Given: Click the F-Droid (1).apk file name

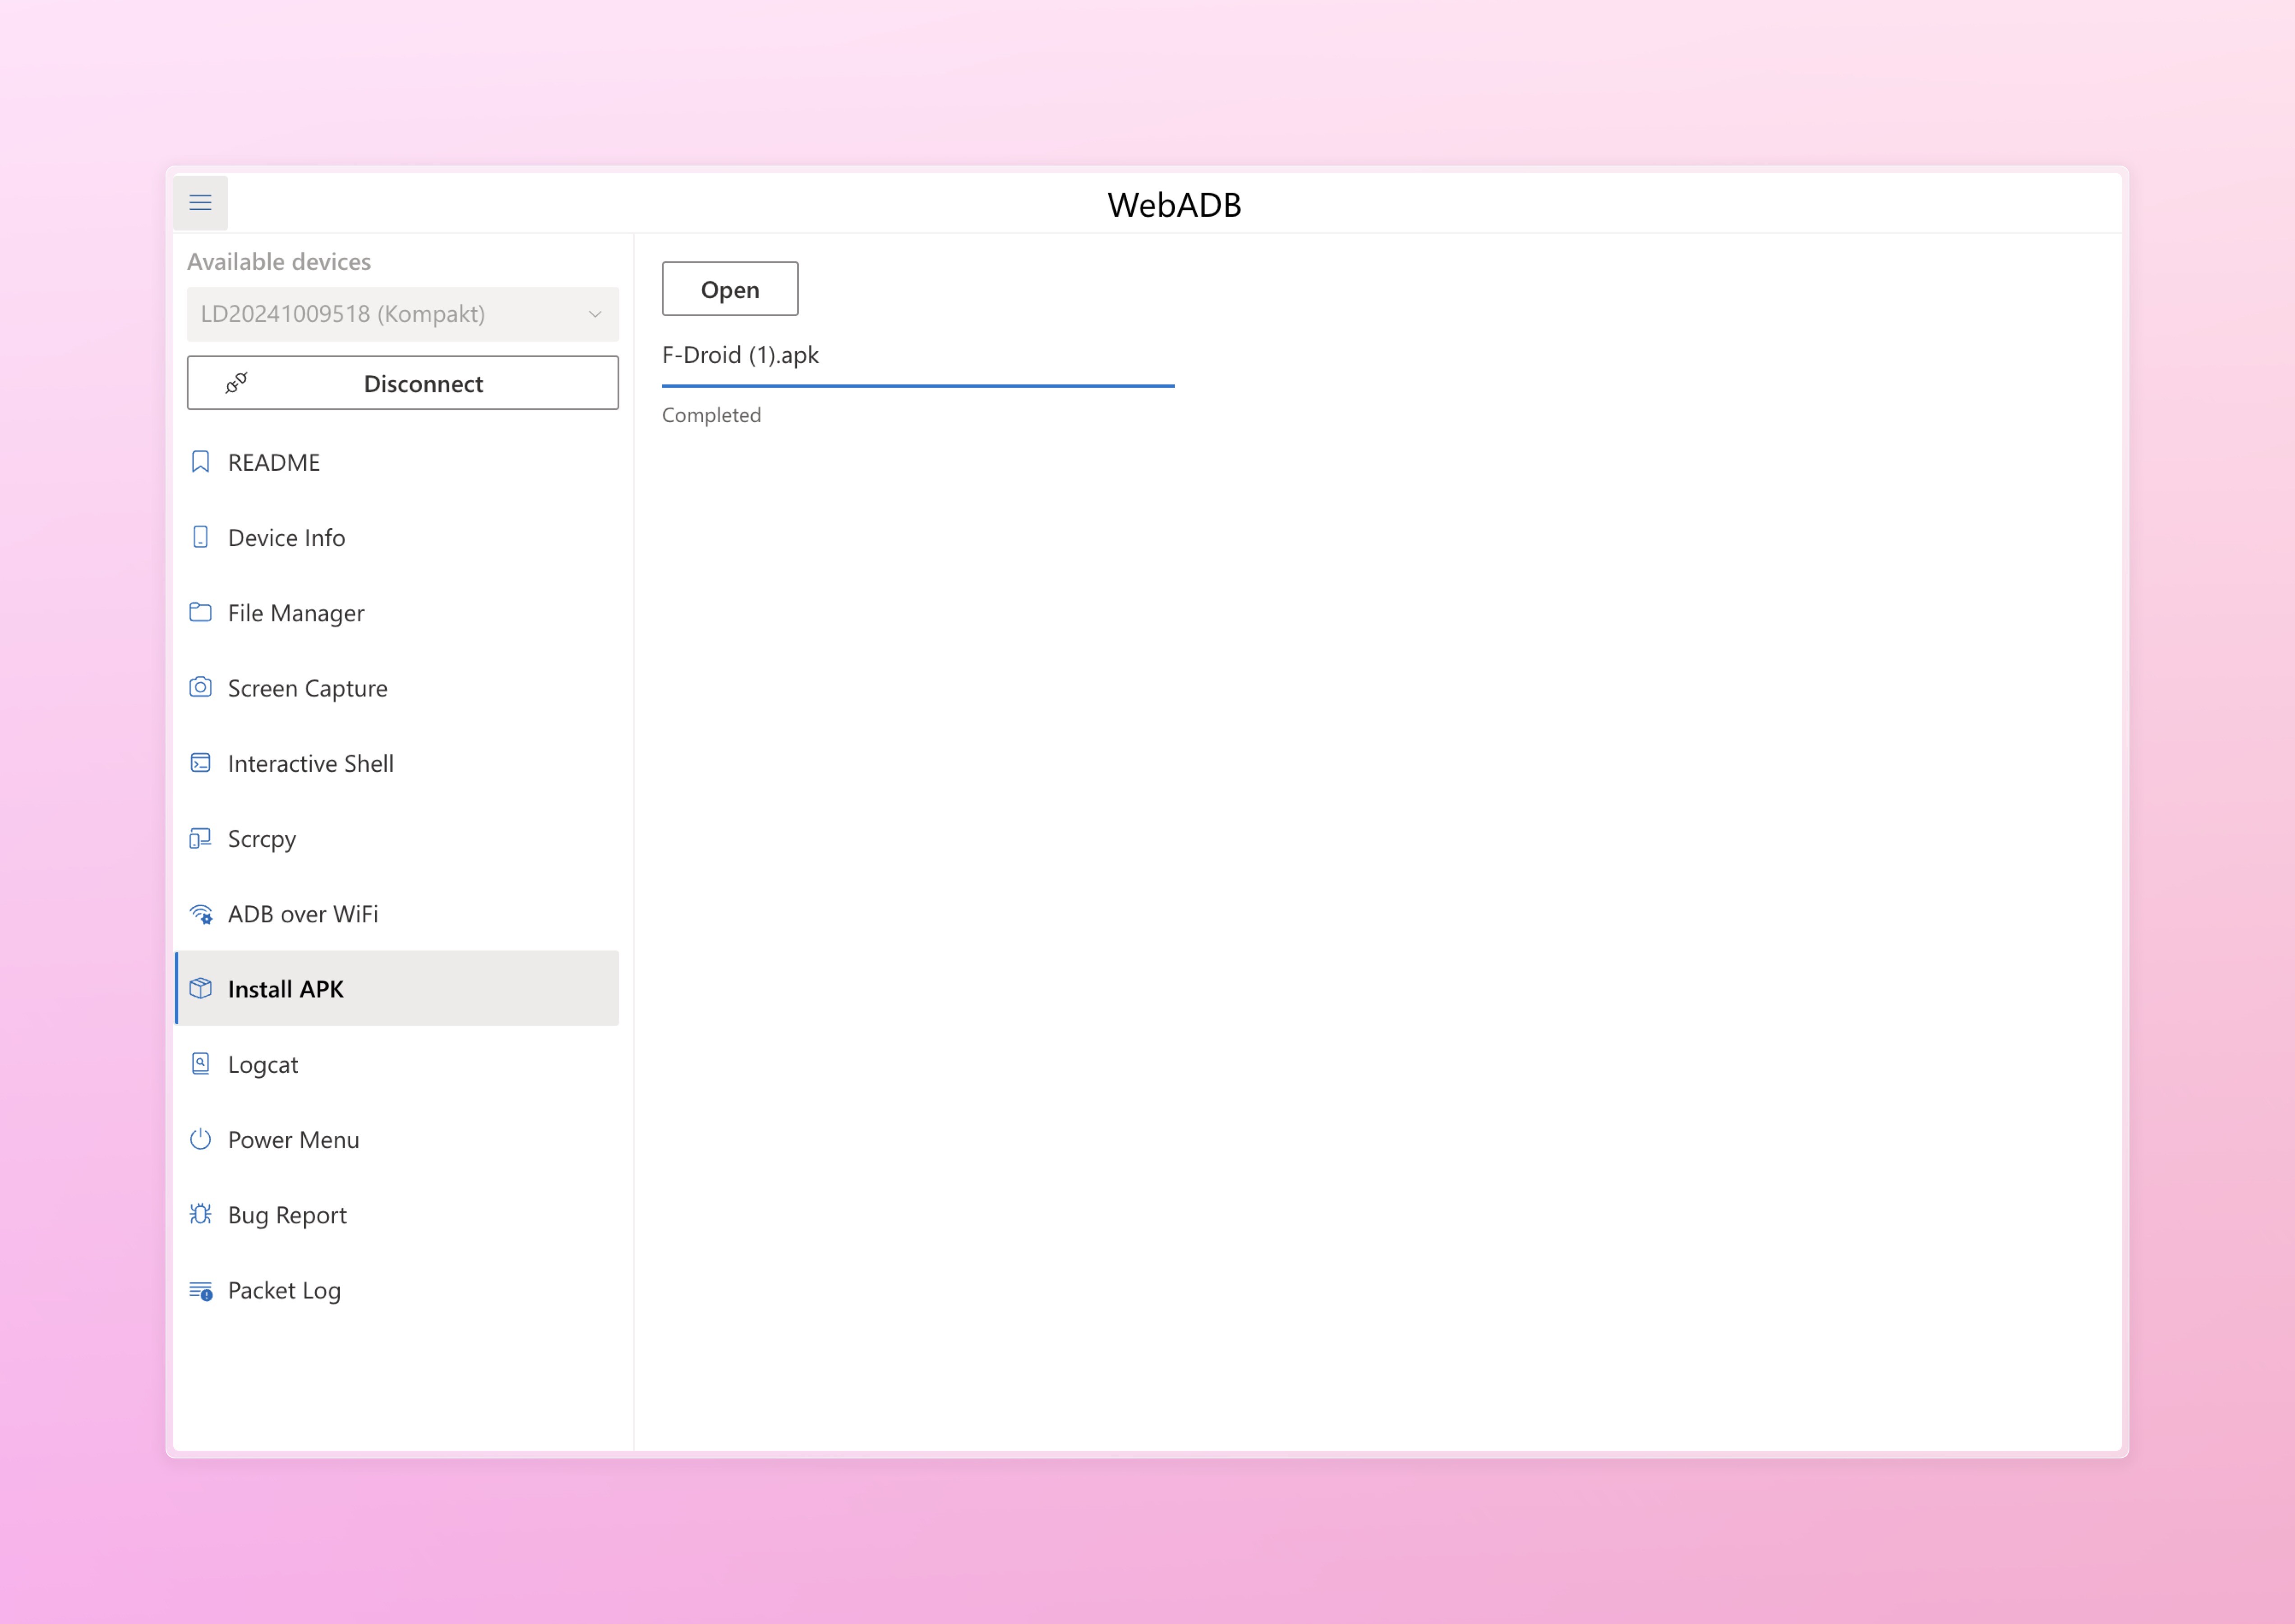Looking at the screenshot, I should point(740,355).
